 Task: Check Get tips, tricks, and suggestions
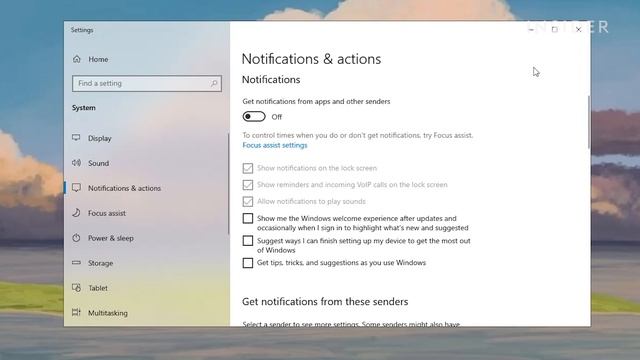(248, 263)
